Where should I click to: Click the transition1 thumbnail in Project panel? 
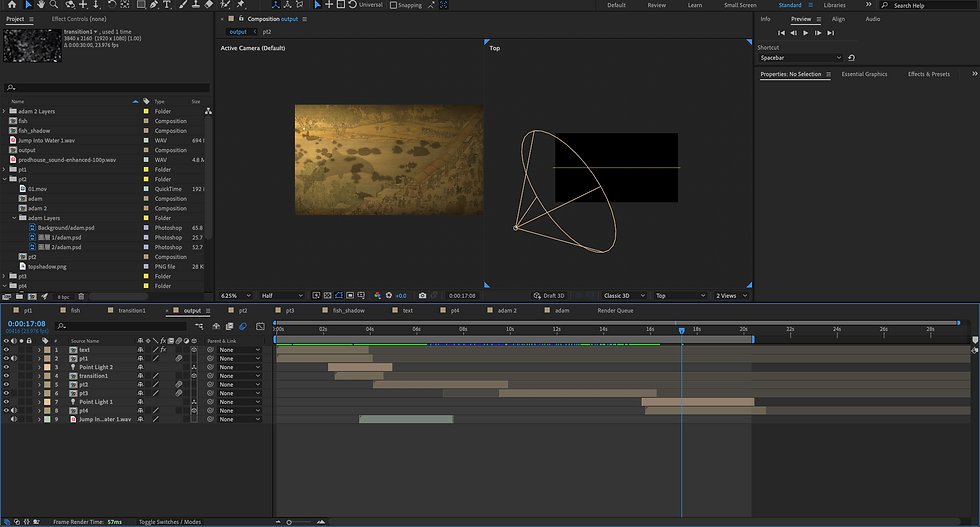[x=32, y=46]
